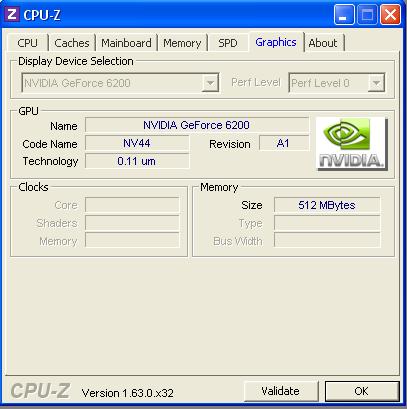Close the CPU-Z window
This screenshot has width=407, height=409.
(390, 15)
